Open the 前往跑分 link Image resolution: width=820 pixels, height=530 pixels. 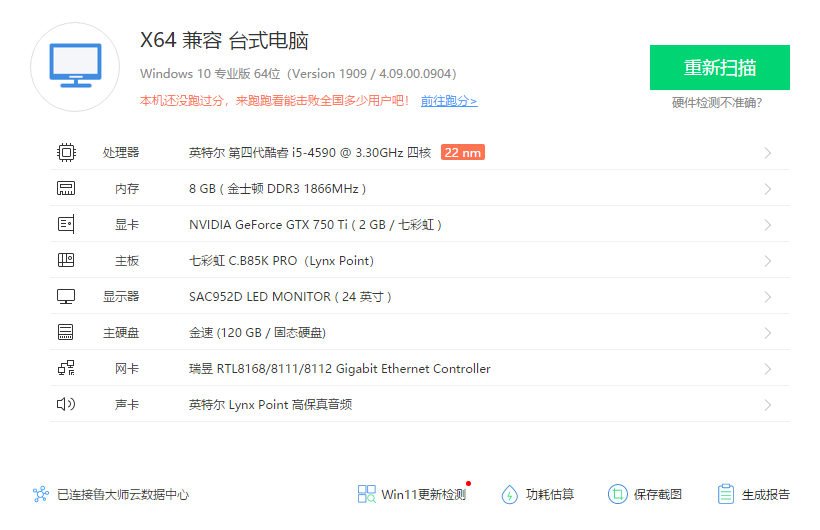tap(449, 101)
